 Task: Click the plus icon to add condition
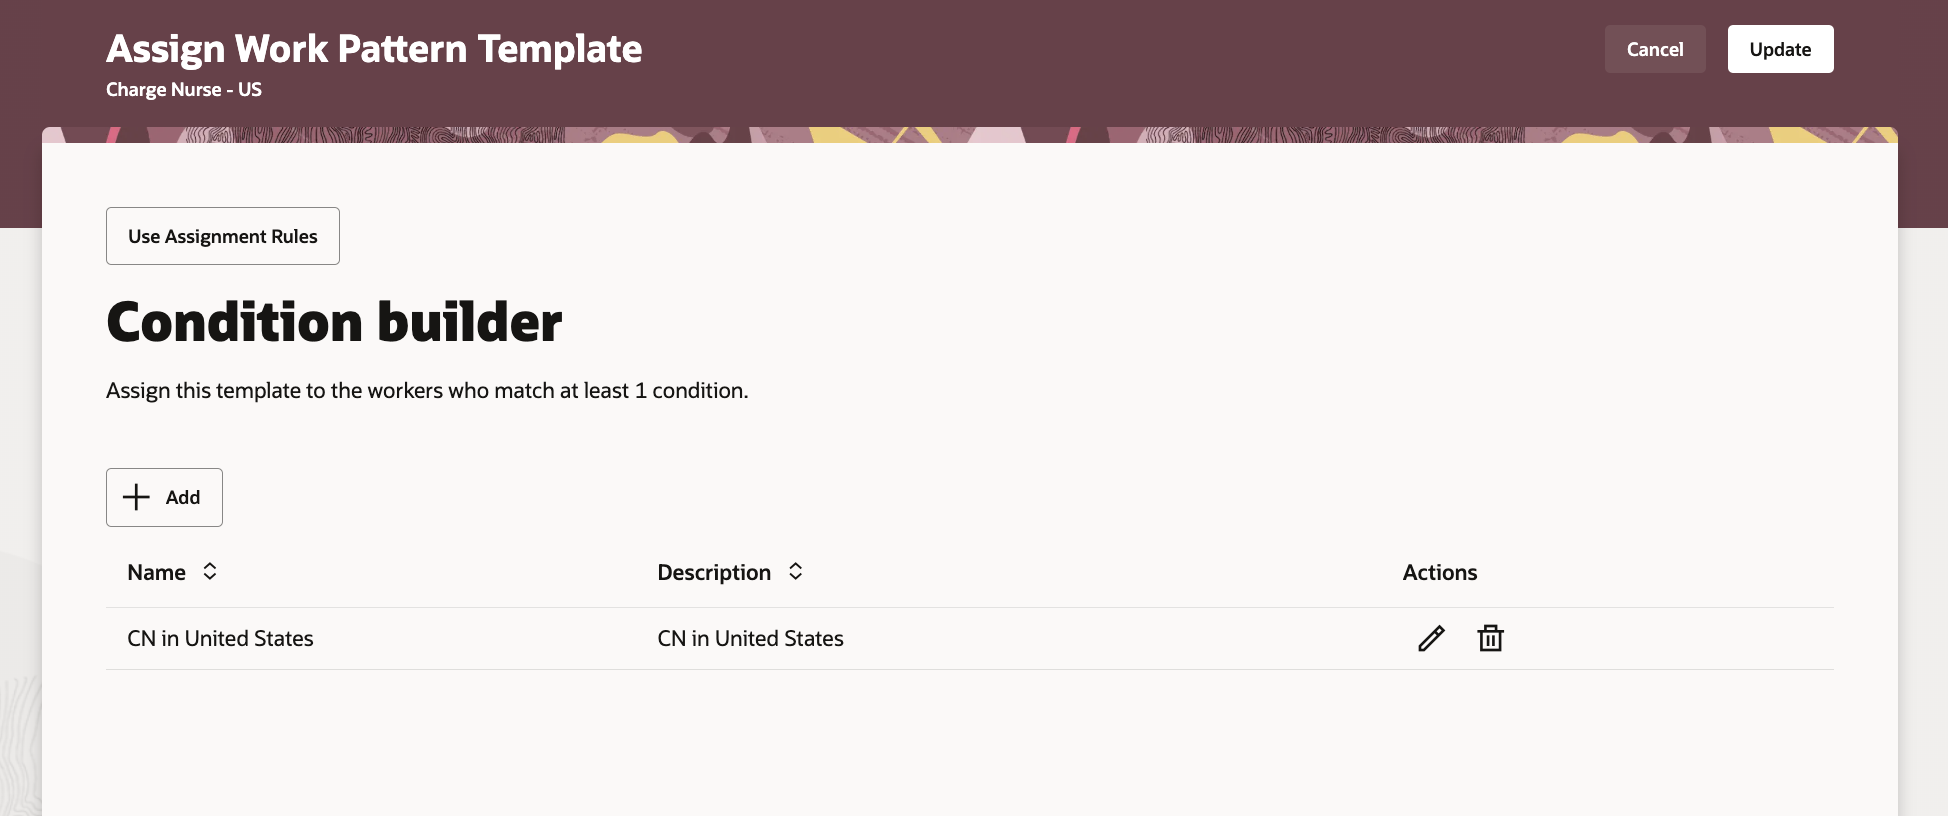tap(136, 497)
